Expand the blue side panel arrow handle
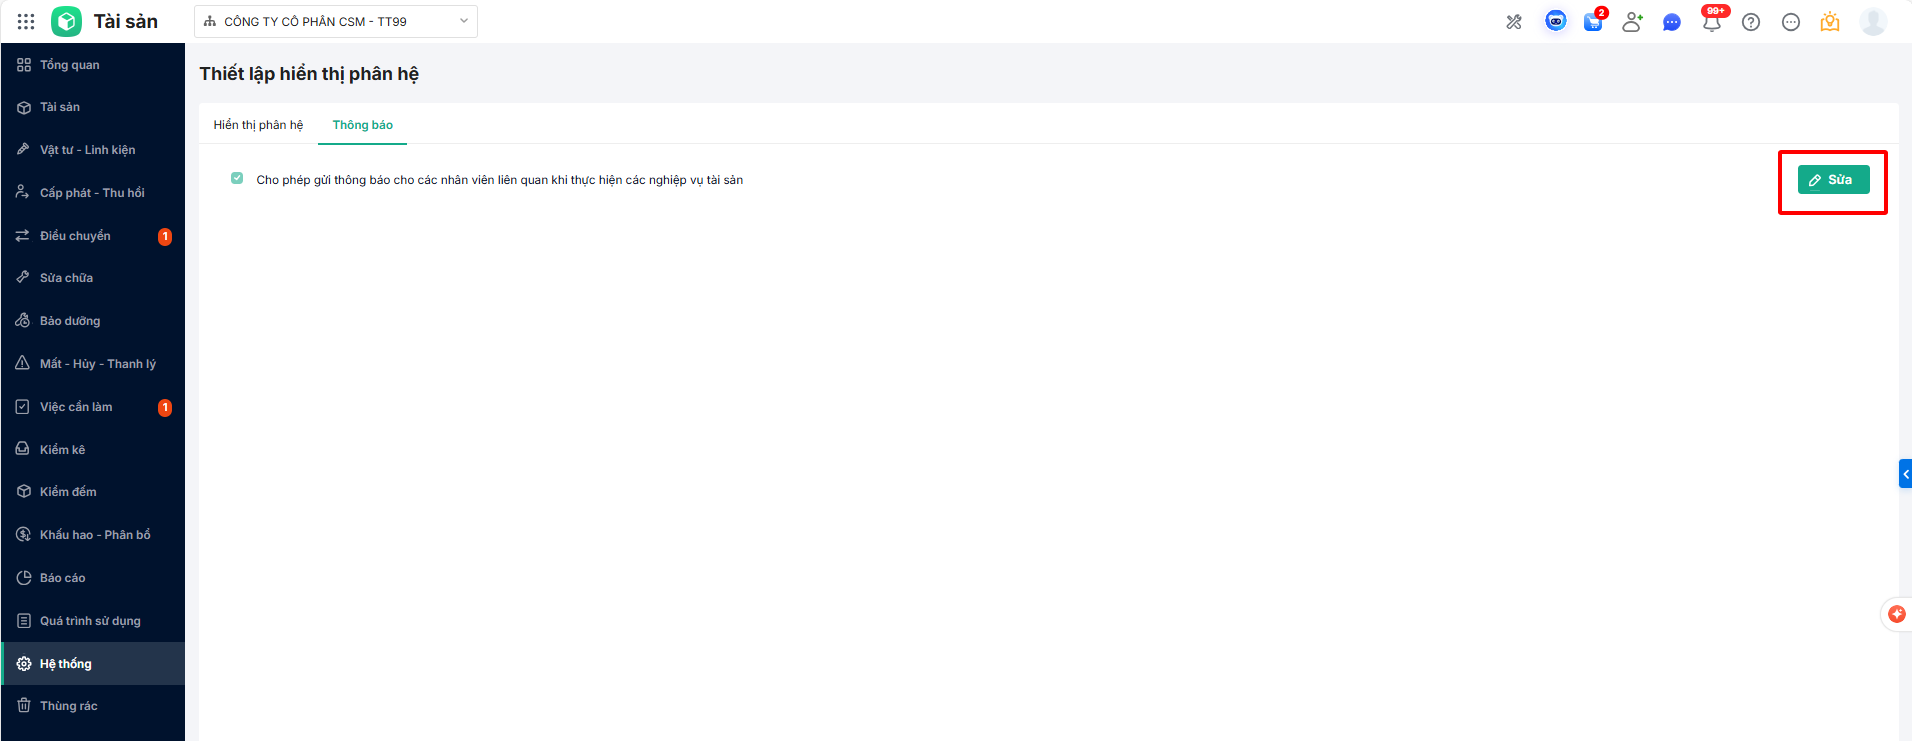This screenshot has width=1912, height=741. coord(1905,474)
